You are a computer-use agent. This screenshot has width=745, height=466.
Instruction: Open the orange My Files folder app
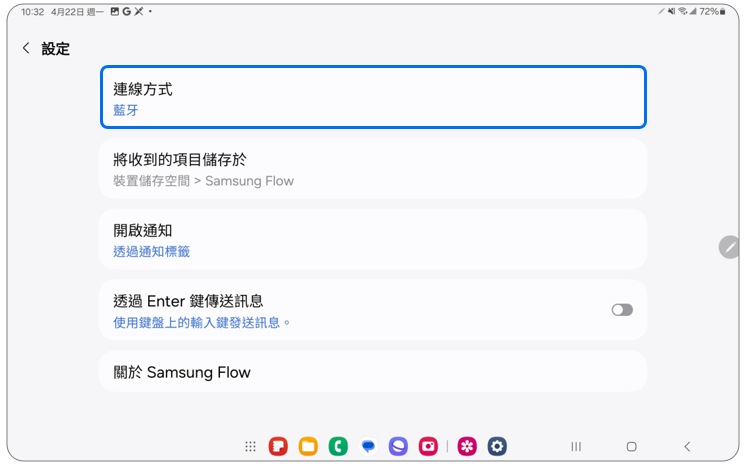coord(308,446)
